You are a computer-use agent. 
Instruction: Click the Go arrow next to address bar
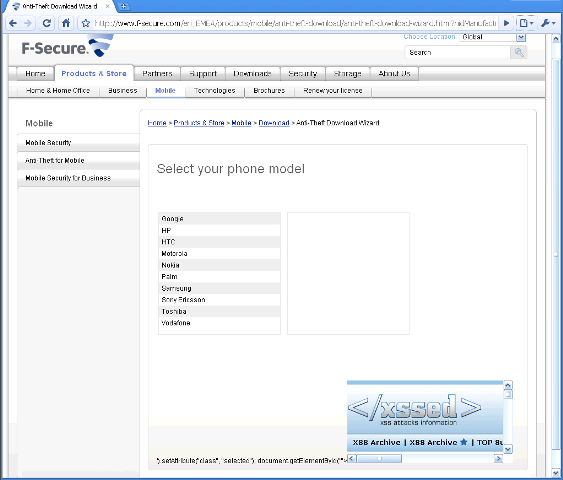tap(506, 24)
